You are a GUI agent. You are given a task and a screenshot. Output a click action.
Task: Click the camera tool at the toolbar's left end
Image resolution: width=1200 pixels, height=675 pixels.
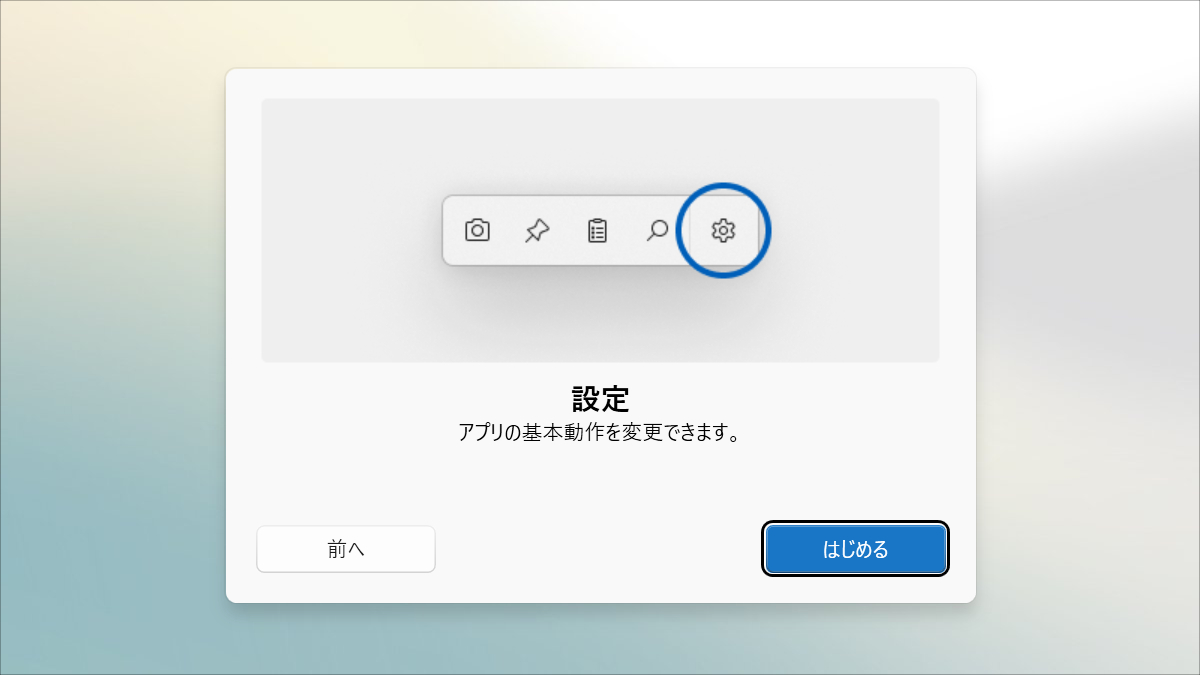tap(477, 230)
